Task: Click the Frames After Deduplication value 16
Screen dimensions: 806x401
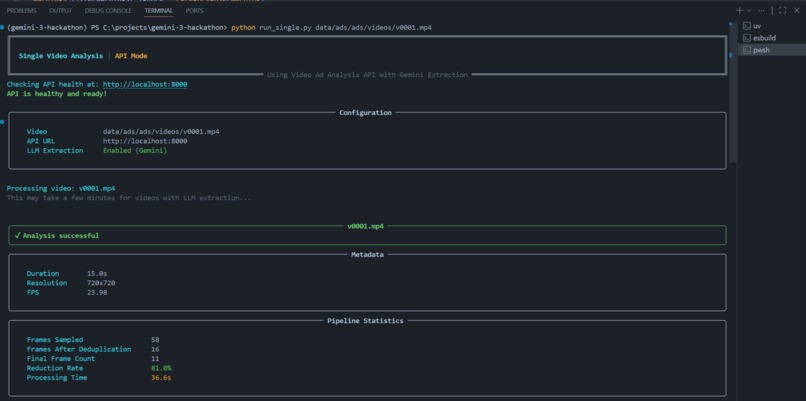Action: tap(155, 349)
